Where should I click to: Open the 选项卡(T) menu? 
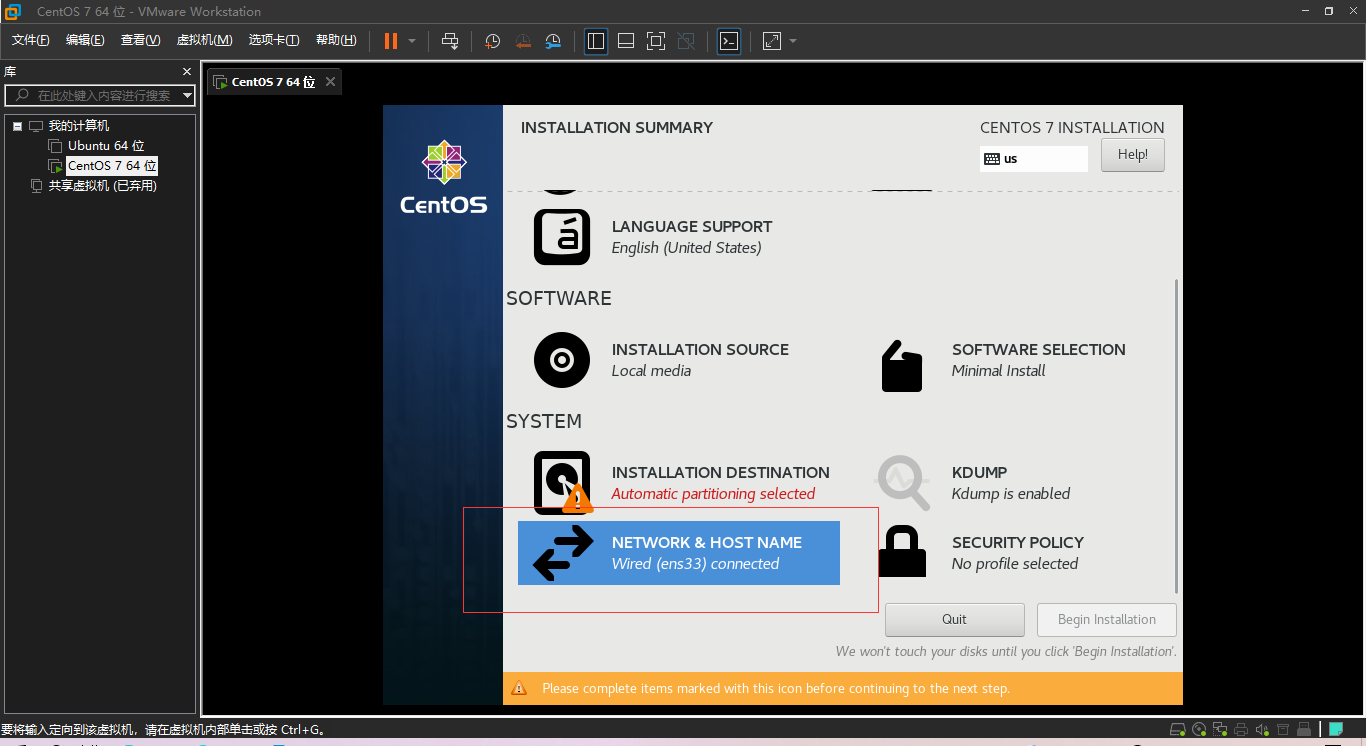pos(274,40)
